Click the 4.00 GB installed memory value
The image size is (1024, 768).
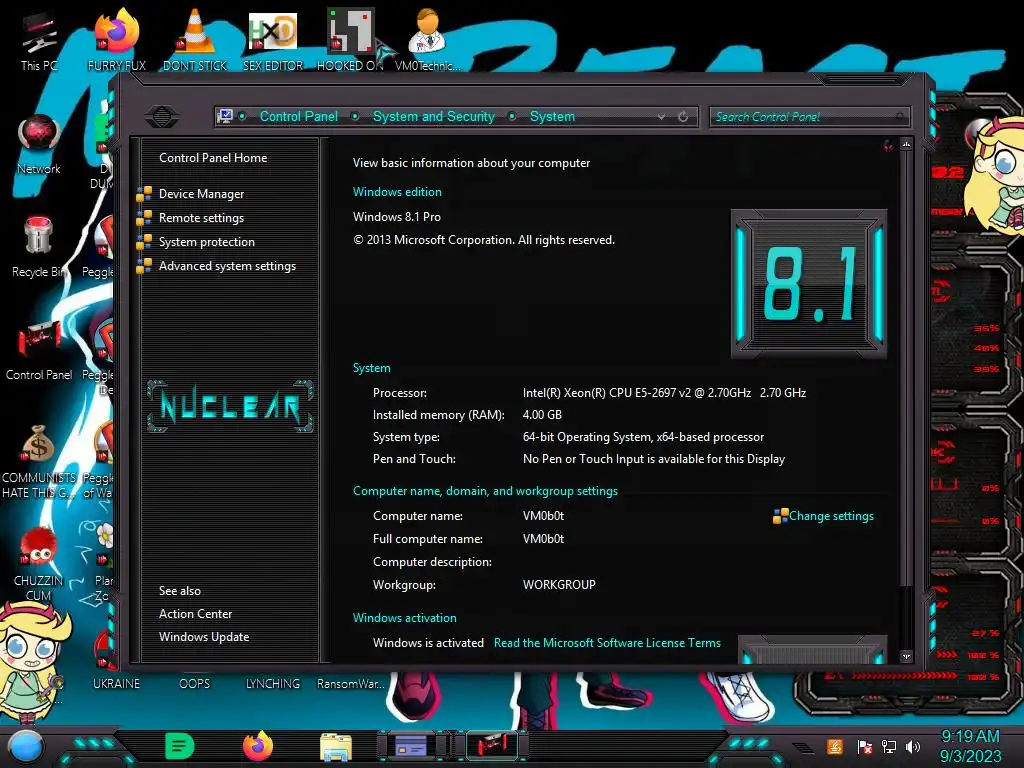click(x=542, y=415)
